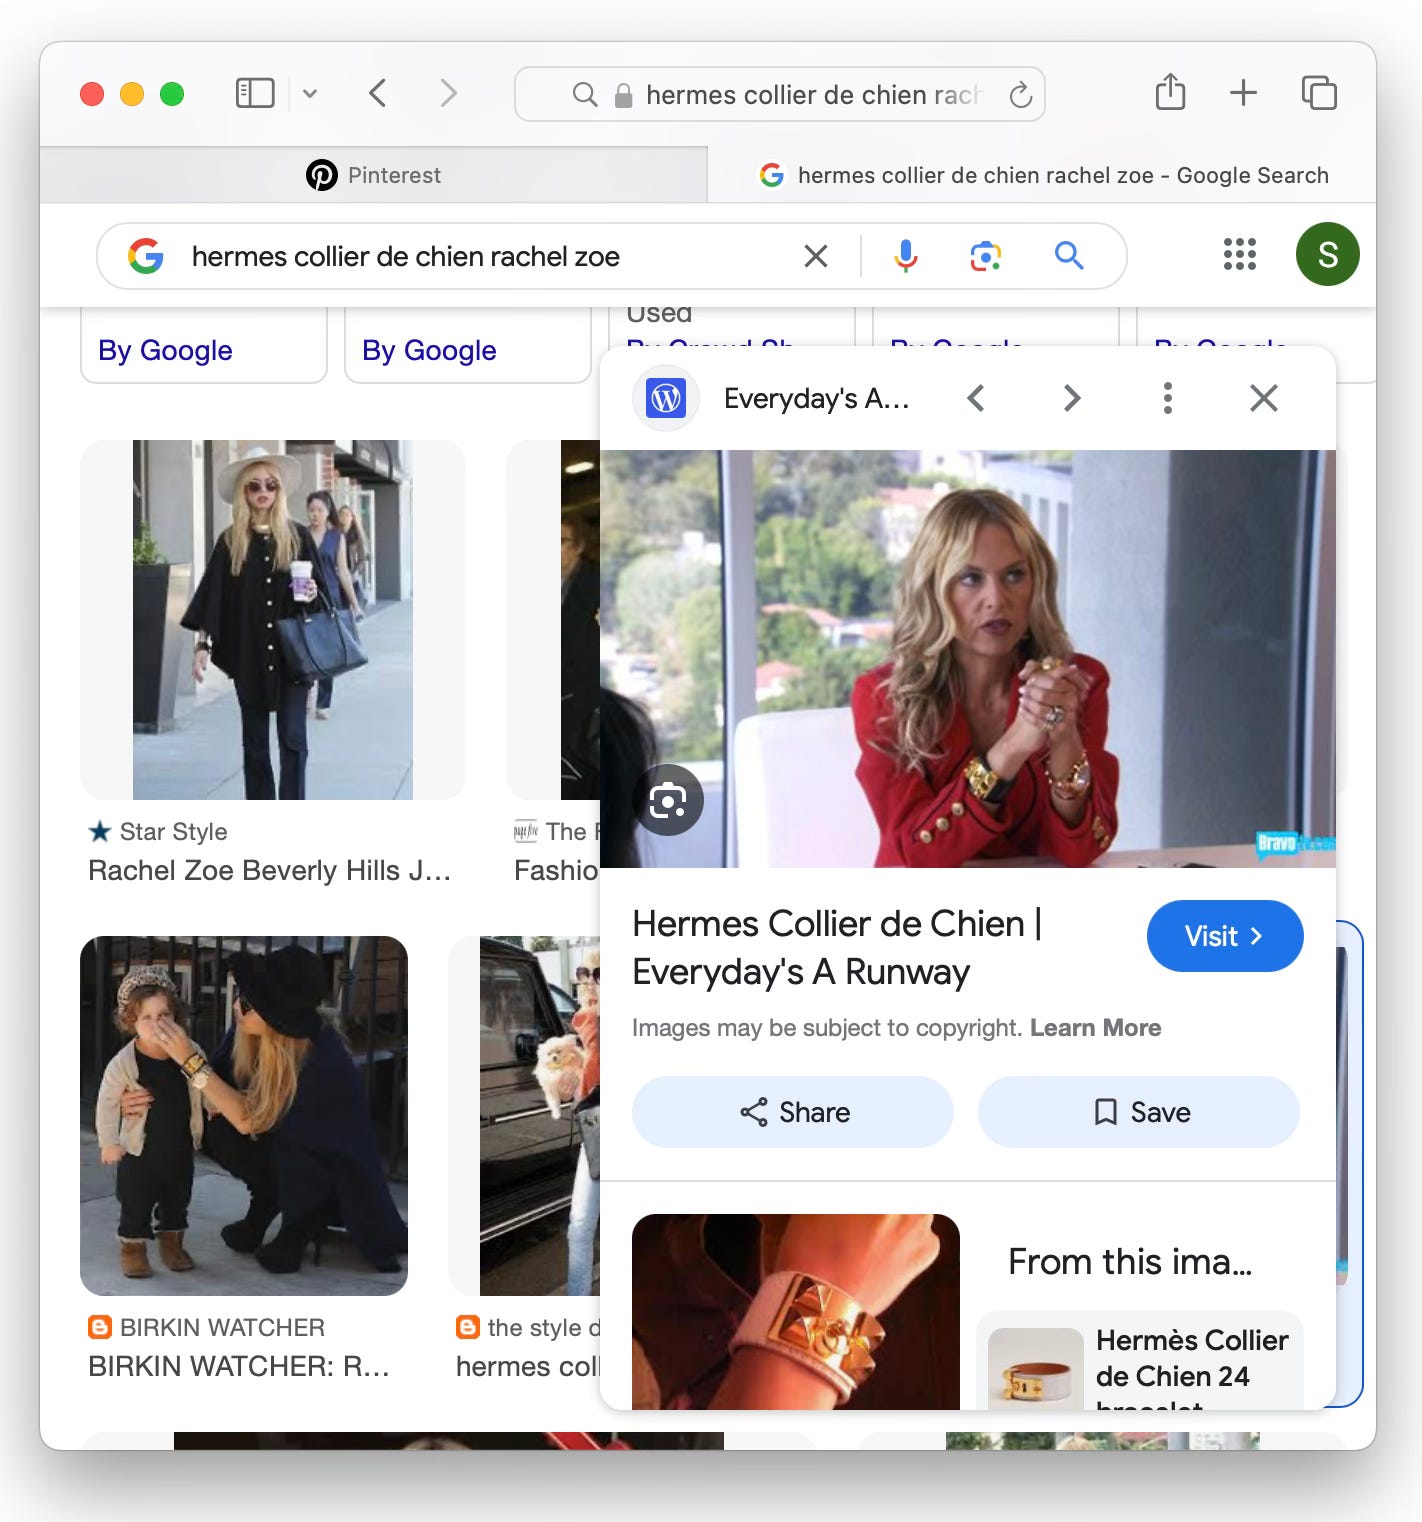Click the Everyday's A… site name
The image size is (1422, 1522).
(x=817, y=398)
